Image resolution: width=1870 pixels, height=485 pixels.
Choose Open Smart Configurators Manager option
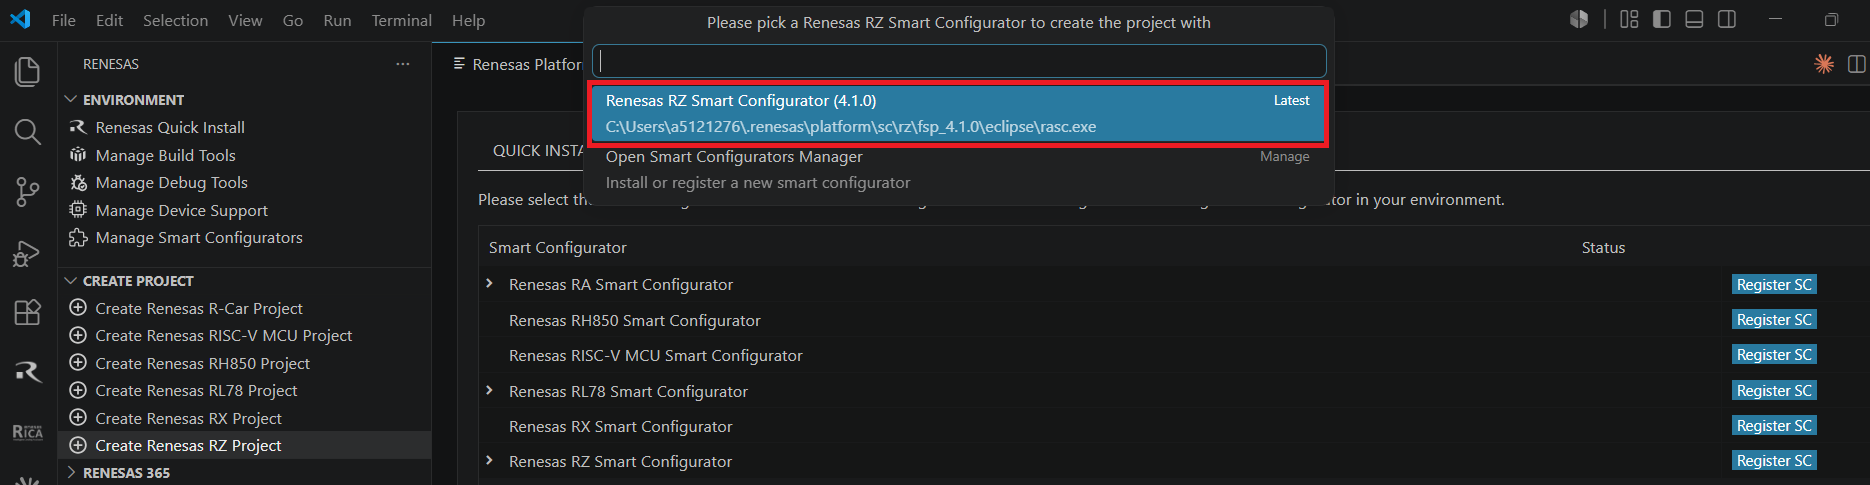click(959, 170)
